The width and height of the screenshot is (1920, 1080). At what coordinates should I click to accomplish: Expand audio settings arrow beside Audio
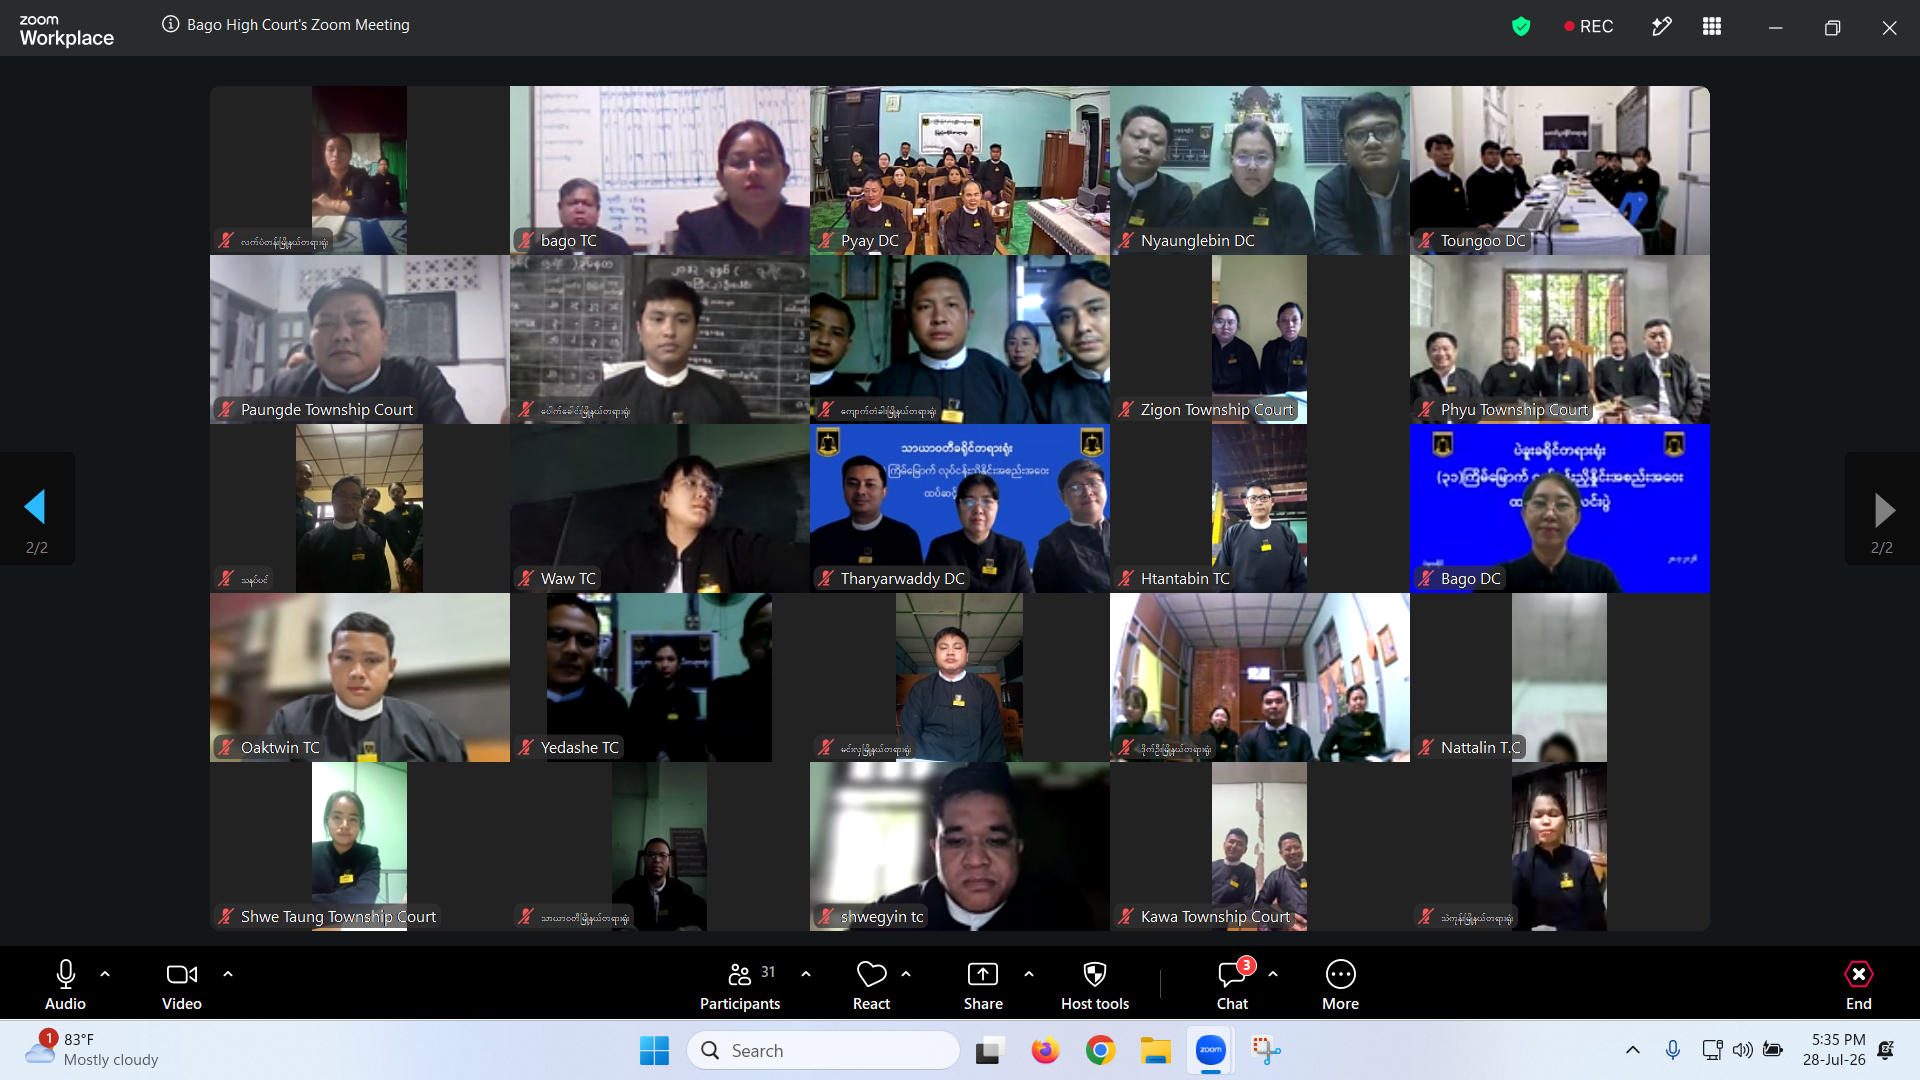click(105, 973)
